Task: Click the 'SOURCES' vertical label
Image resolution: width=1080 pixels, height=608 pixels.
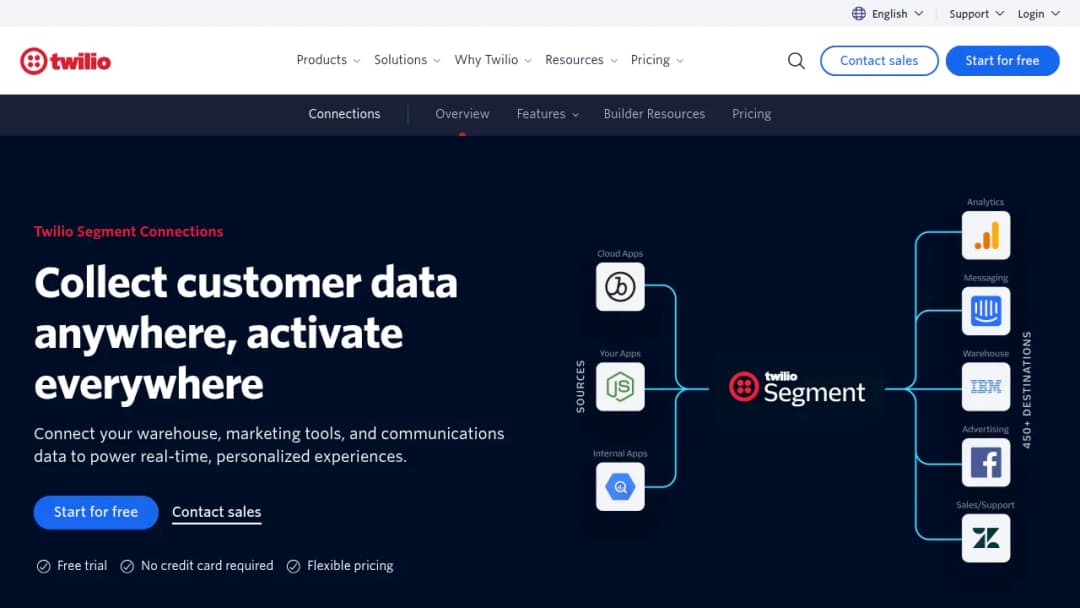Action: pos(580,387)
